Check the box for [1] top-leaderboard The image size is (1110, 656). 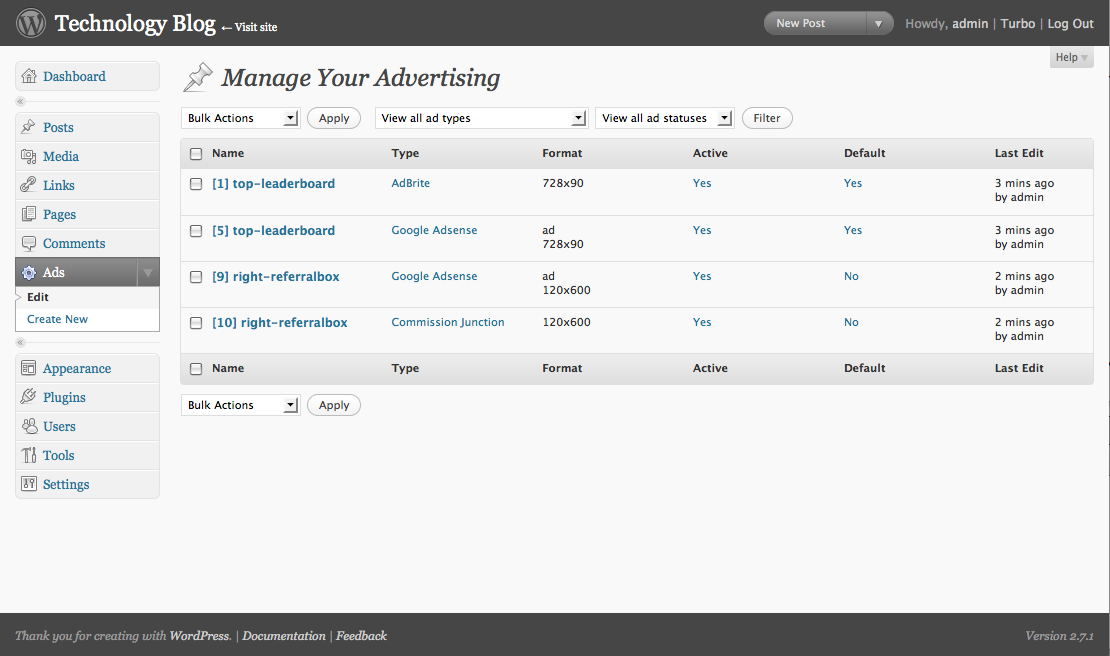pyautogui.click(x=196, y=184)
